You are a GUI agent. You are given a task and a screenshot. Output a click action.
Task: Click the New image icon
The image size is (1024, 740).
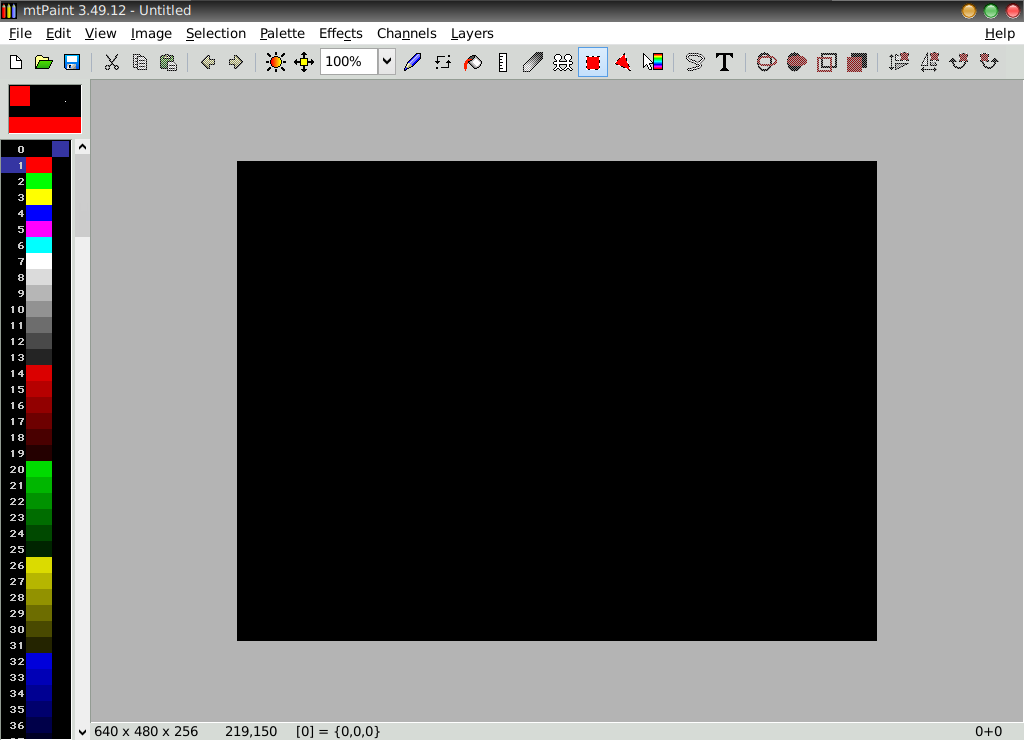(16, 62)
